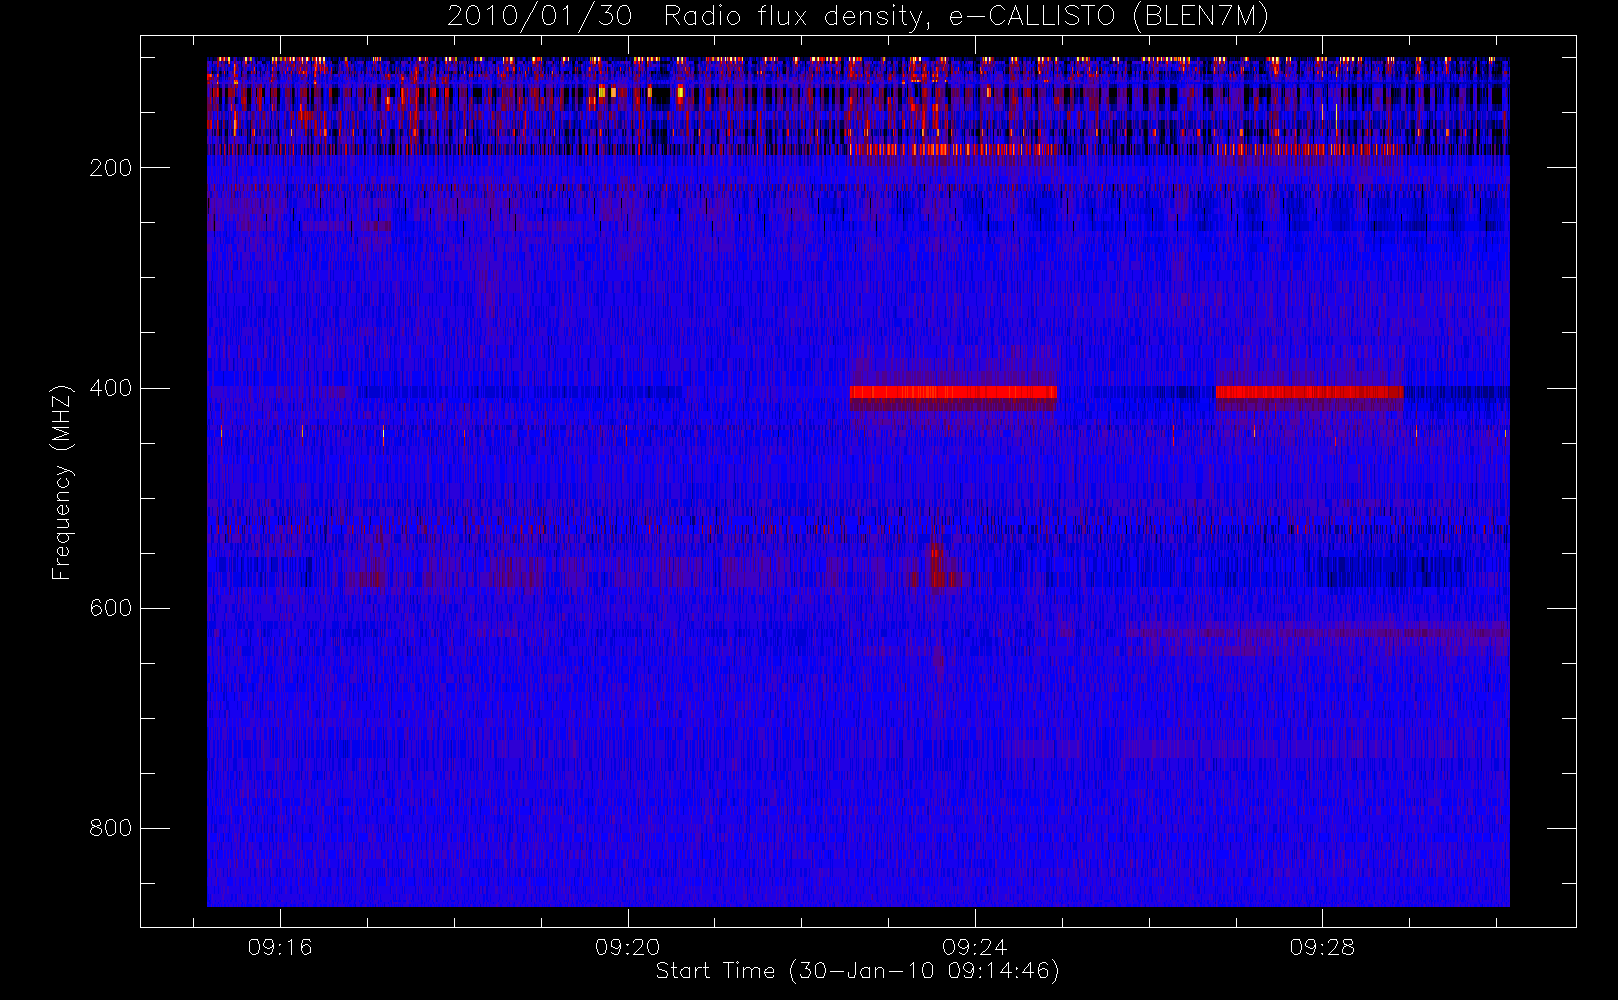1618x1000 pixels.
Task: Click the first red 400 MHz burst band
Action: [953, 392]
